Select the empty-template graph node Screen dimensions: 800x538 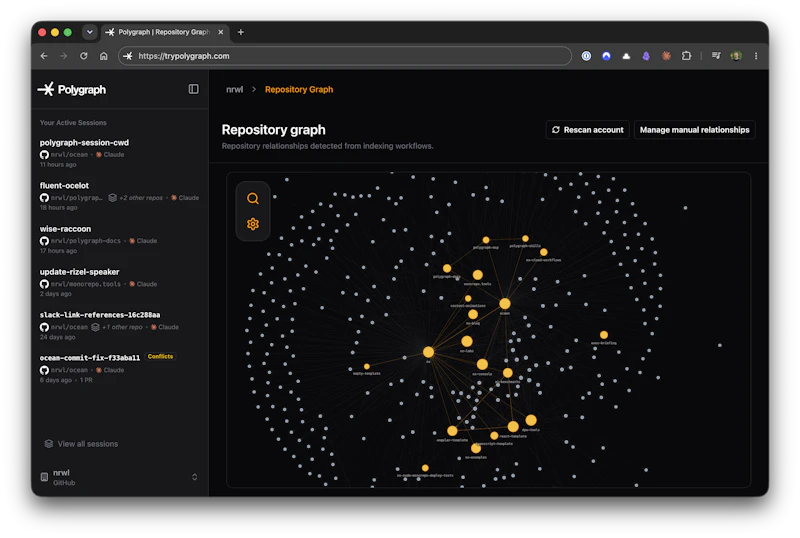pyautogui.click(x=366, y=366)
